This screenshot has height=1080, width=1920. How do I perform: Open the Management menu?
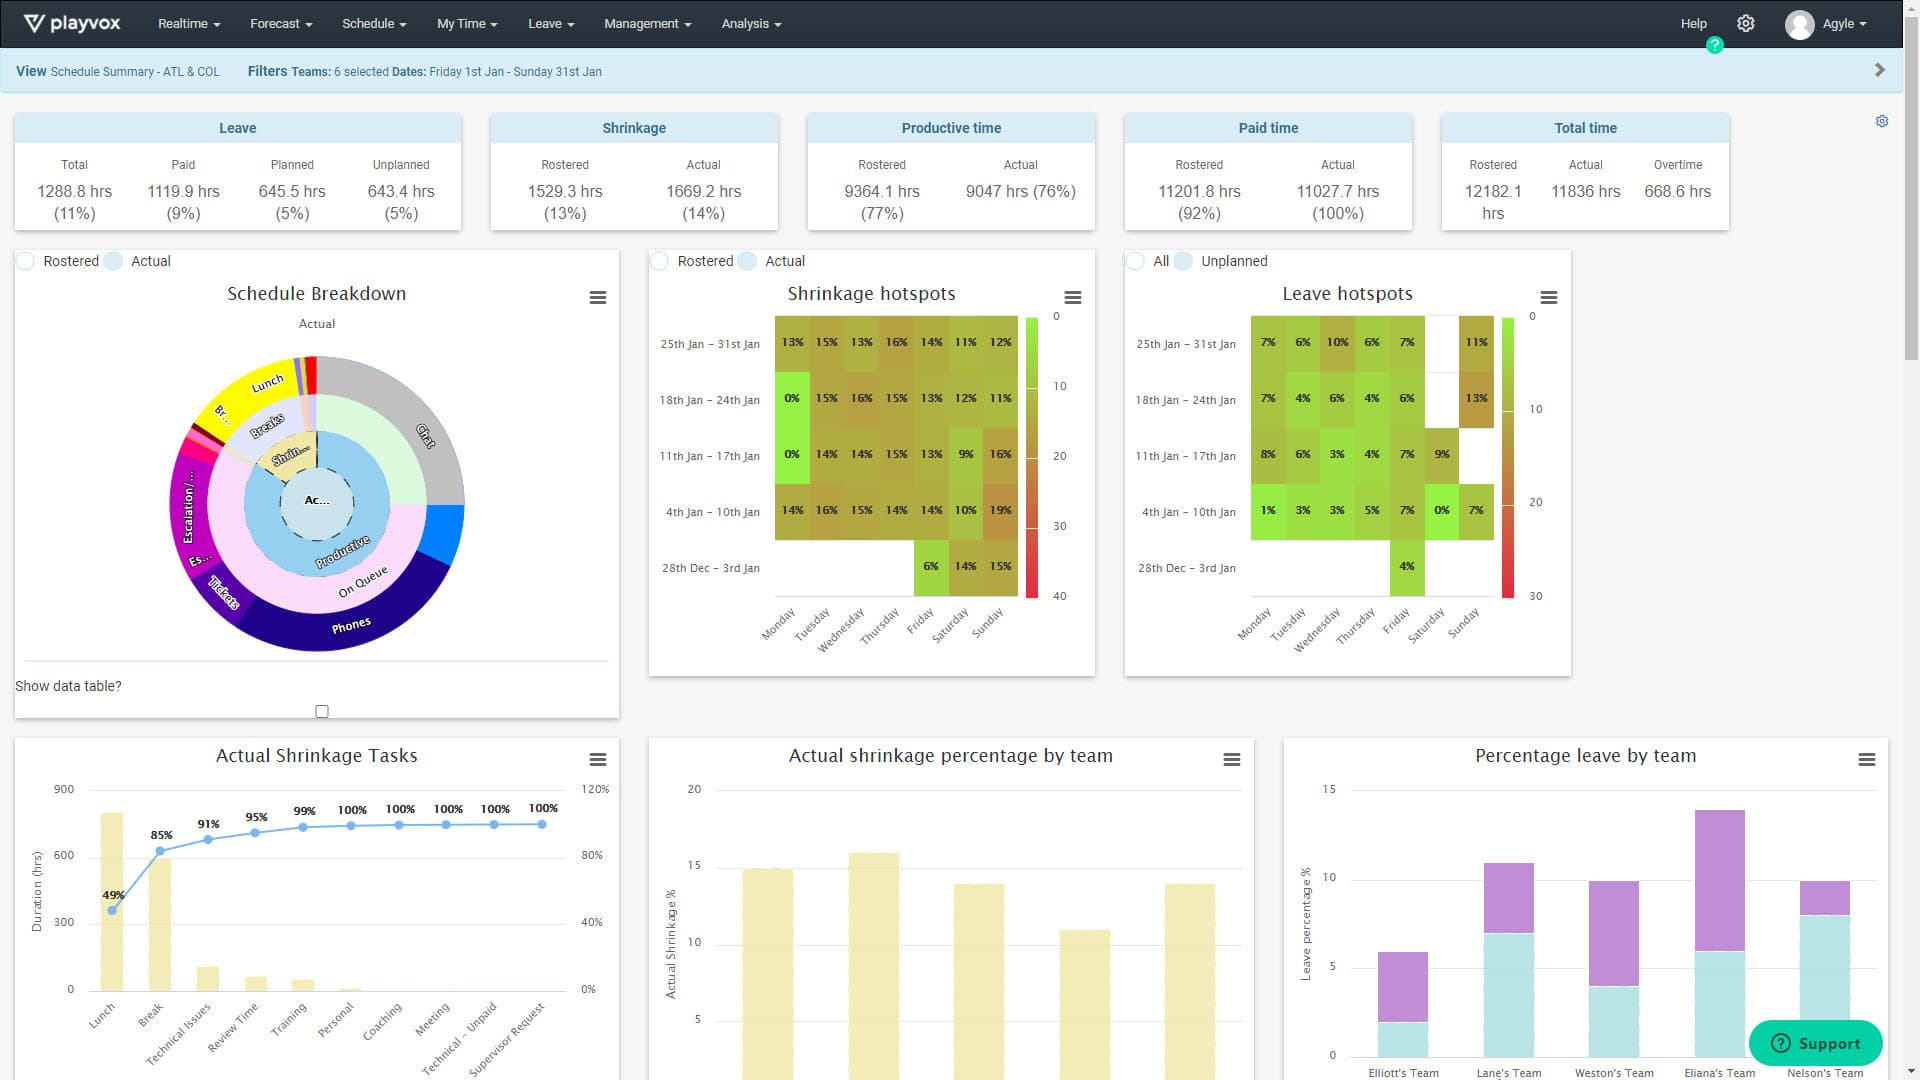coord(647,24)
